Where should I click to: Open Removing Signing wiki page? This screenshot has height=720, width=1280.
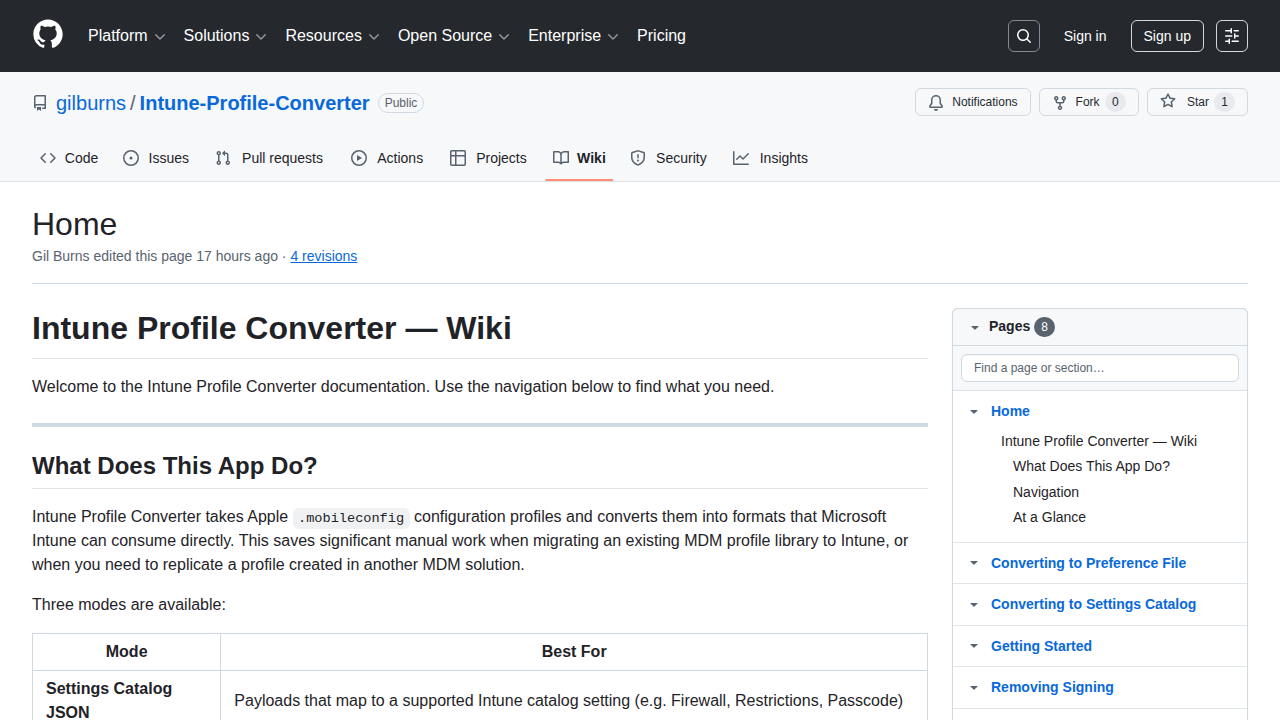[1052, 687]
